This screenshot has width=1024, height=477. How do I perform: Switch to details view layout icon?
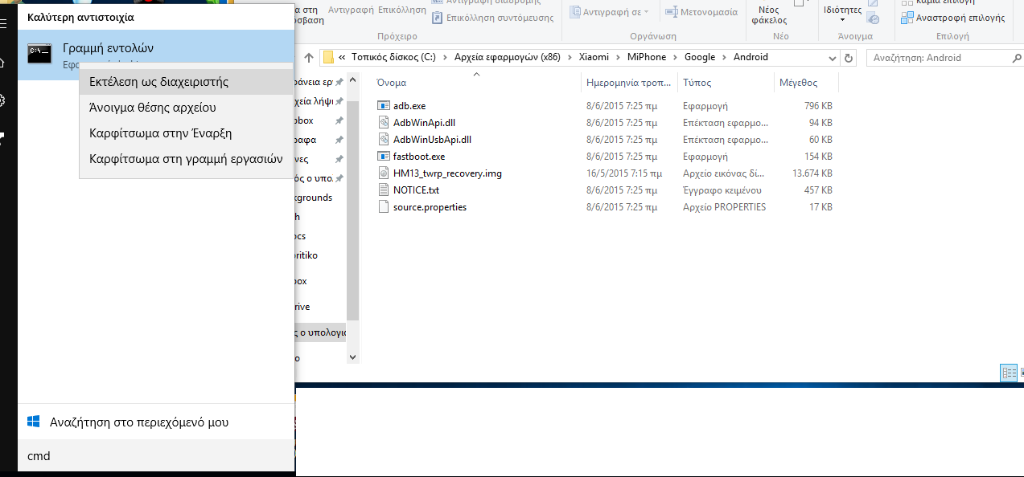(1009, 372)
